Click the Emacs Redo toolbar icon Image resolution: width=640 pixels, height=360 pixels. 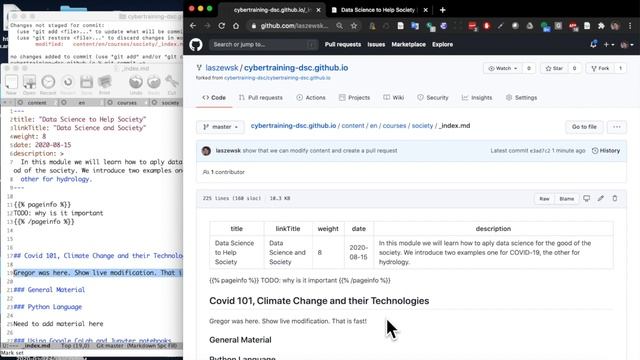154,84
